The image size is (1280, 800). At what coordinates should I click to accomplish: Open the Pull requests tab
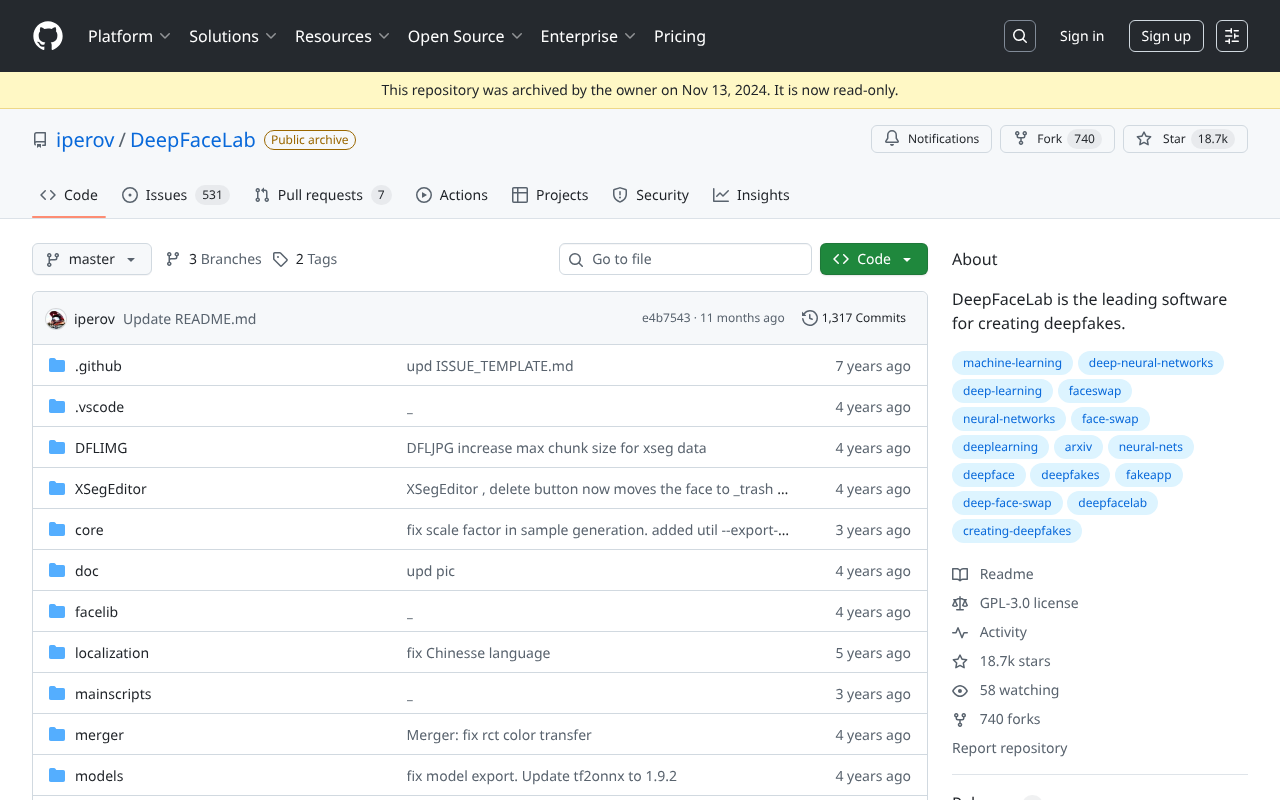322,195
